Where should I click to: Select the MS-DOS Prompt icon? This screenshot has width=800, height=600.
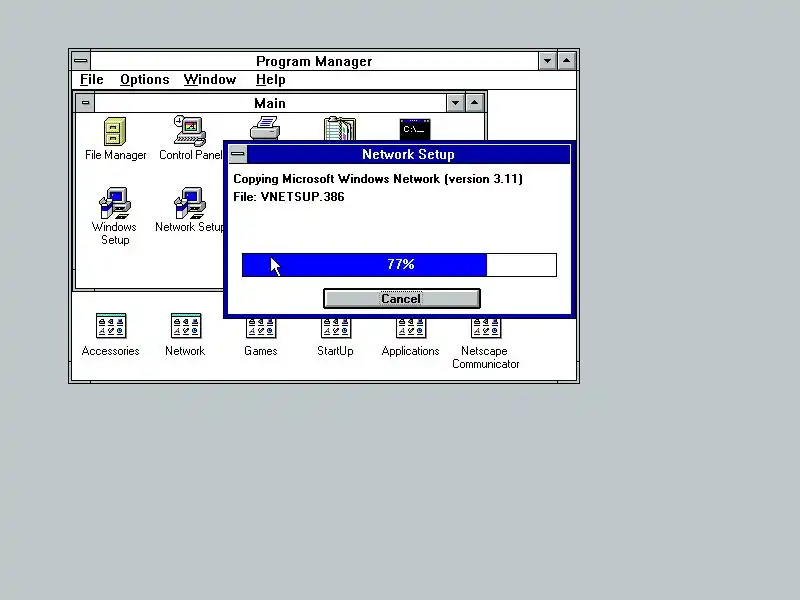(x=415, y=129)
